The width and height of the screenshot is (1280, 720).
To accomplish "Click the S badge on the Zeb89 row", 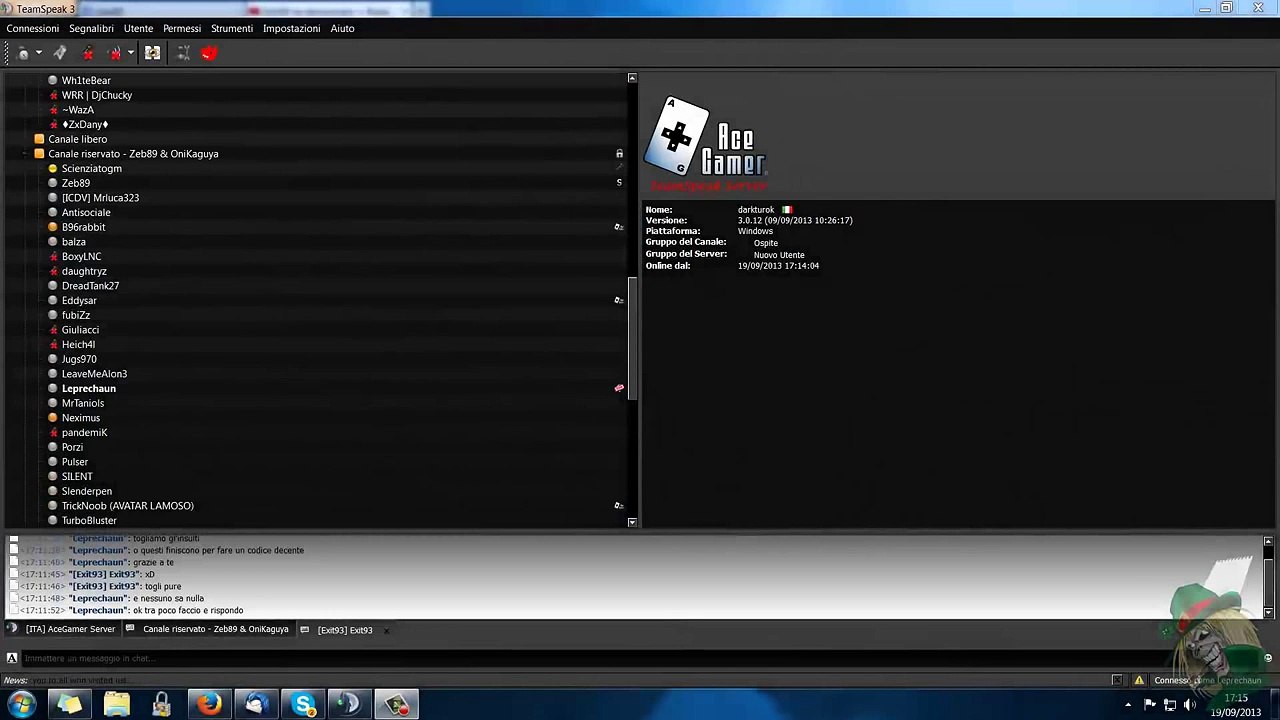I will click(x=619, y=183).
